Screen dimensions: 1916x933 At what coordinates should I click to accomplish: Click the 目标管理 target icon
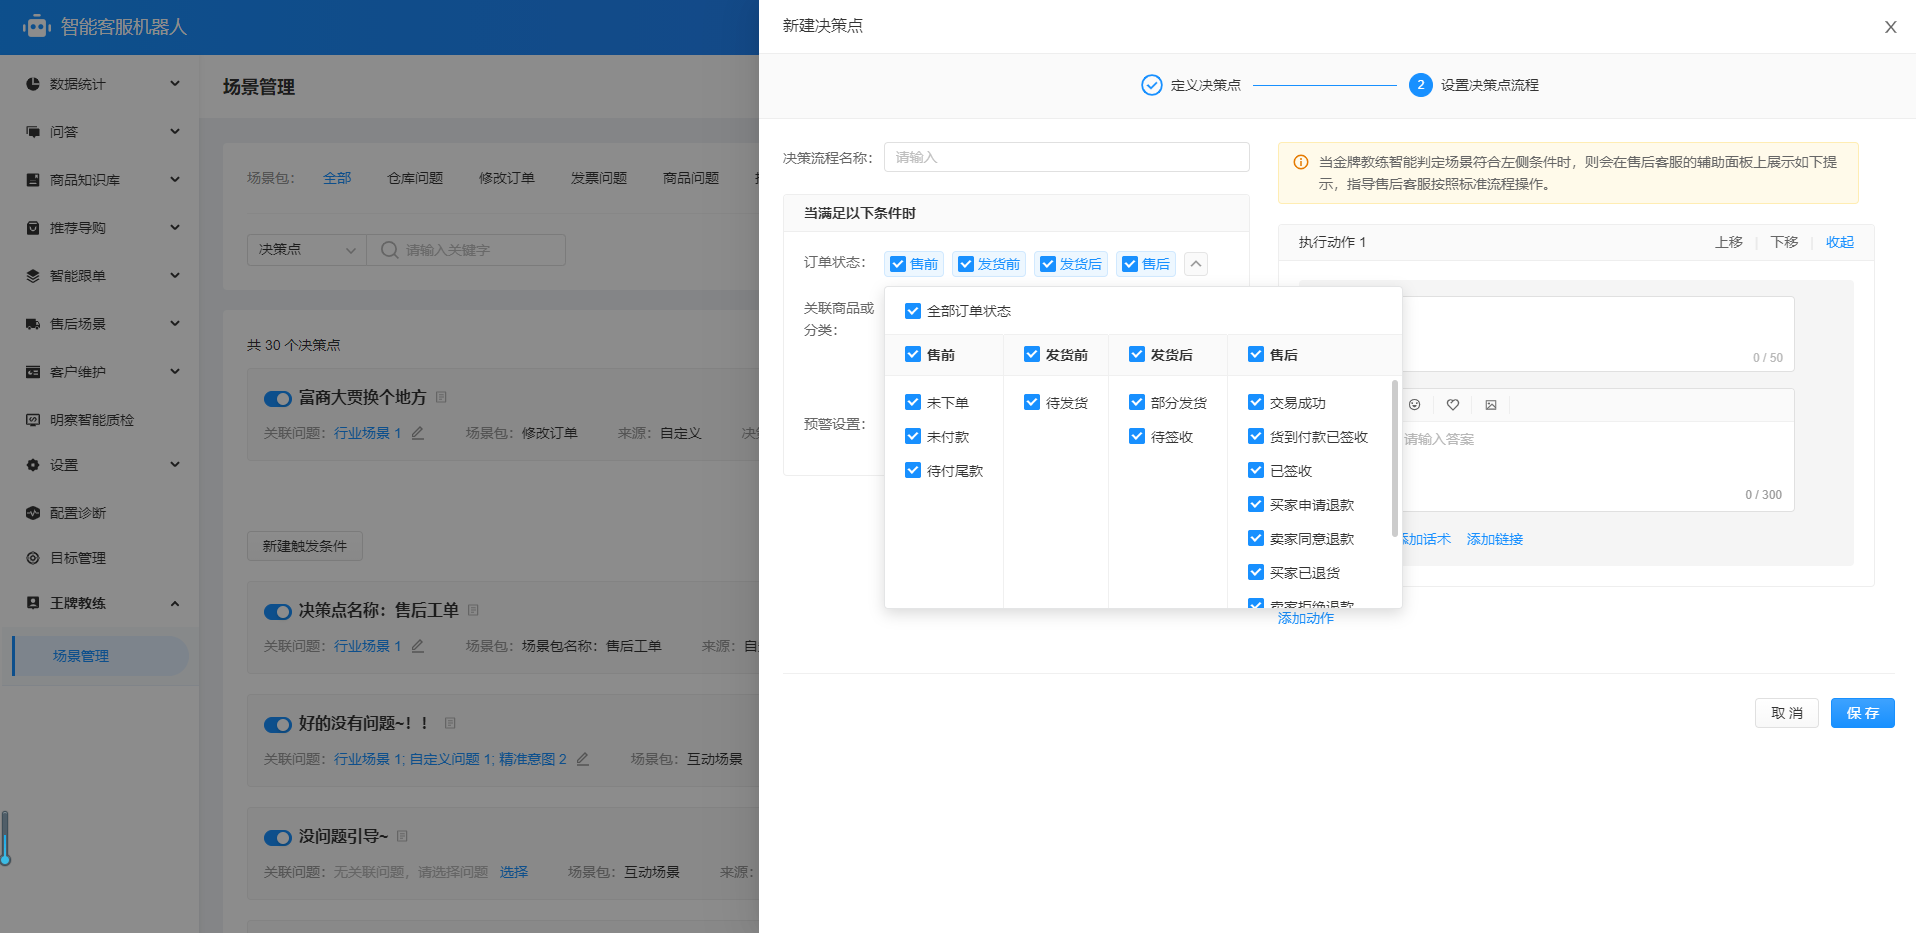pyautogui.click(x=33, y=558)
